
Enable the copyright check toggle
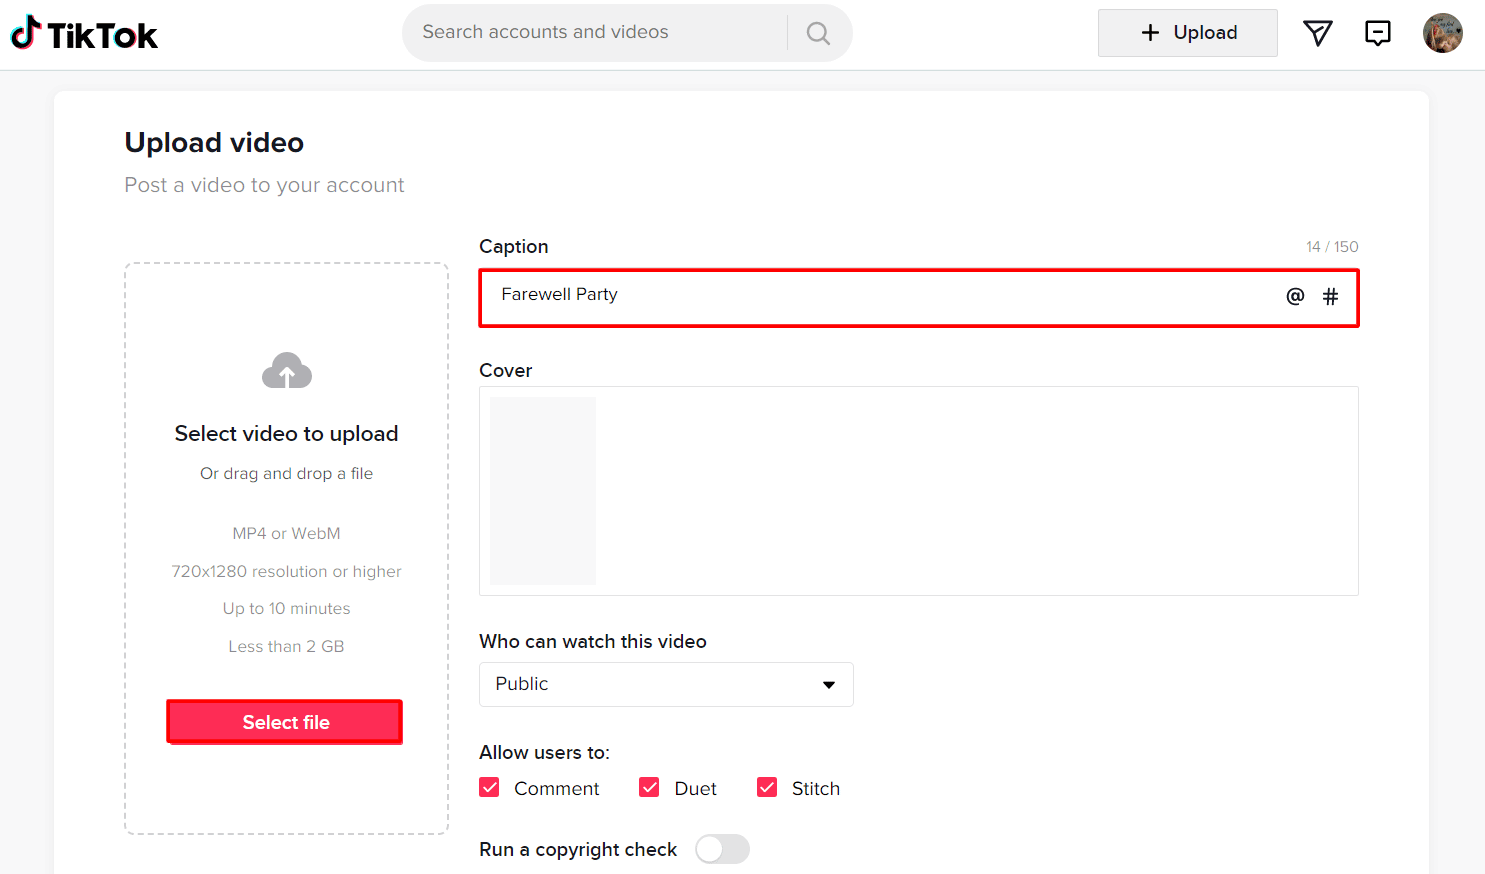click(x=722, y=849)
